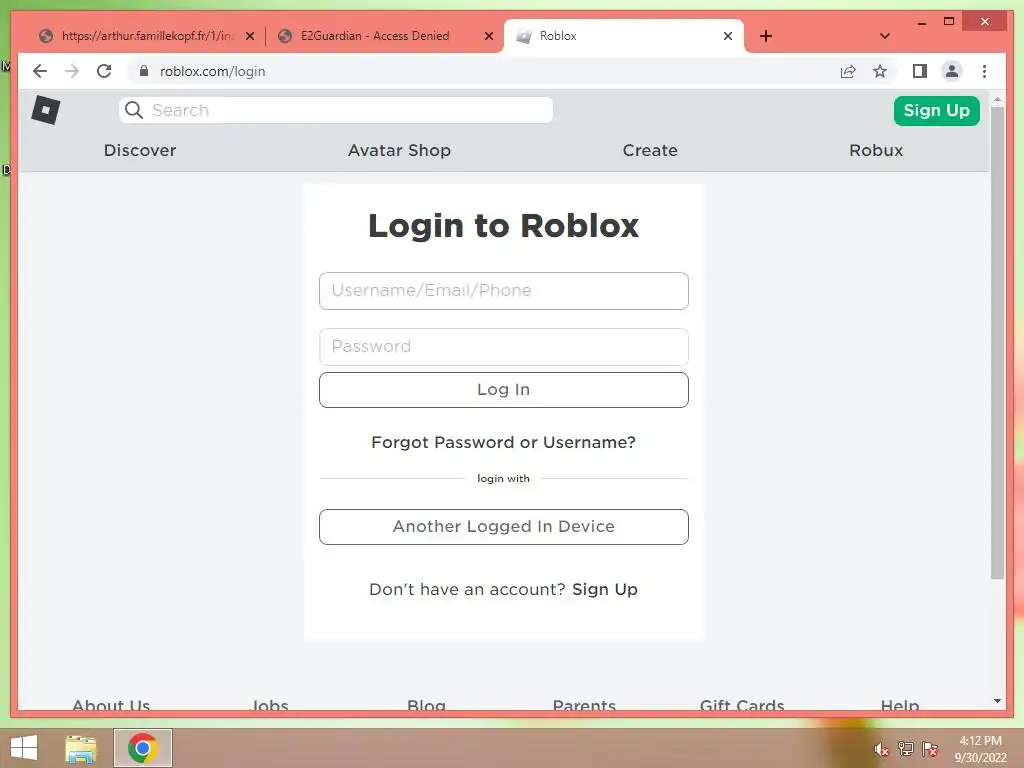Click the scrollbar down arrow
This screenshot has height=768, width=1024.
pos(997,701)
